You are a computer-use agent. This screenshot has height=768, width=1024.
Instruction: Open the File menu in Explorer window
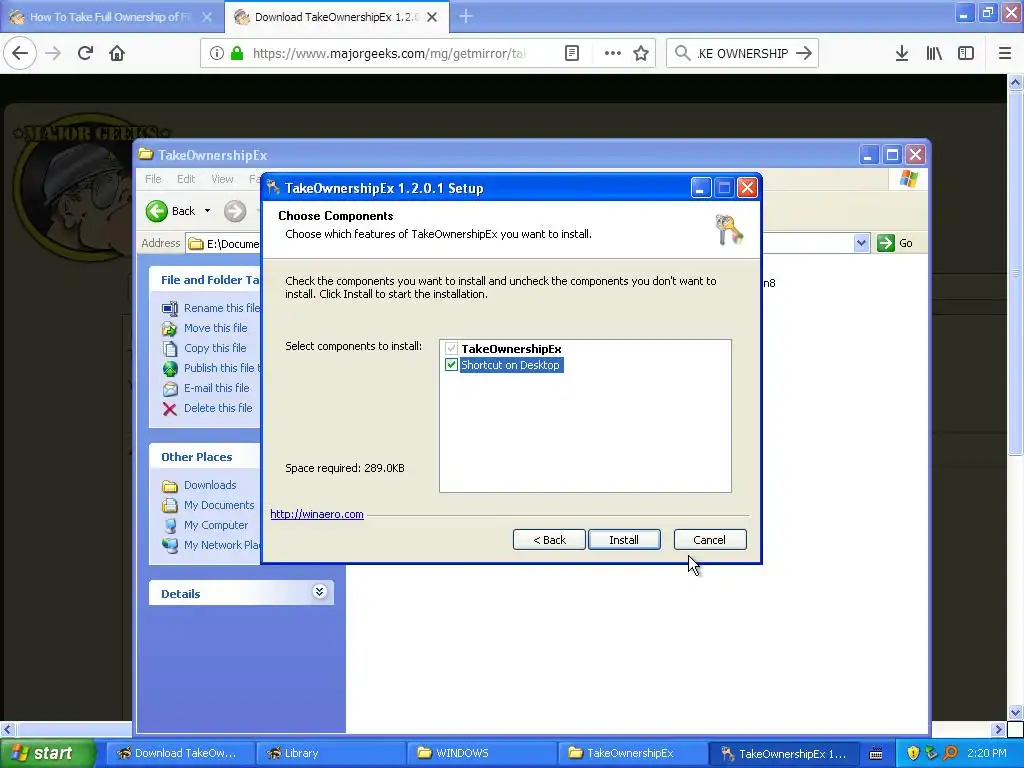pyautogui.click(x=153, y=179)
